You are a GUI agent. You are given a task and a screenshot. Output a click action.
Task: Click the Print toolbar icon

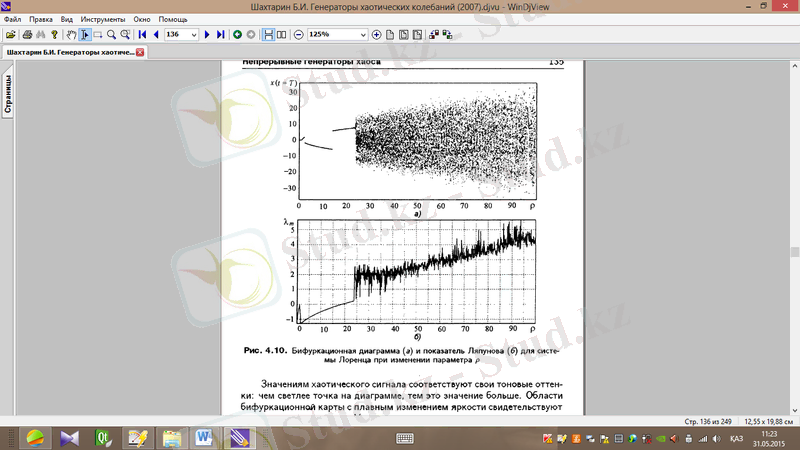(x=27, y=34)
